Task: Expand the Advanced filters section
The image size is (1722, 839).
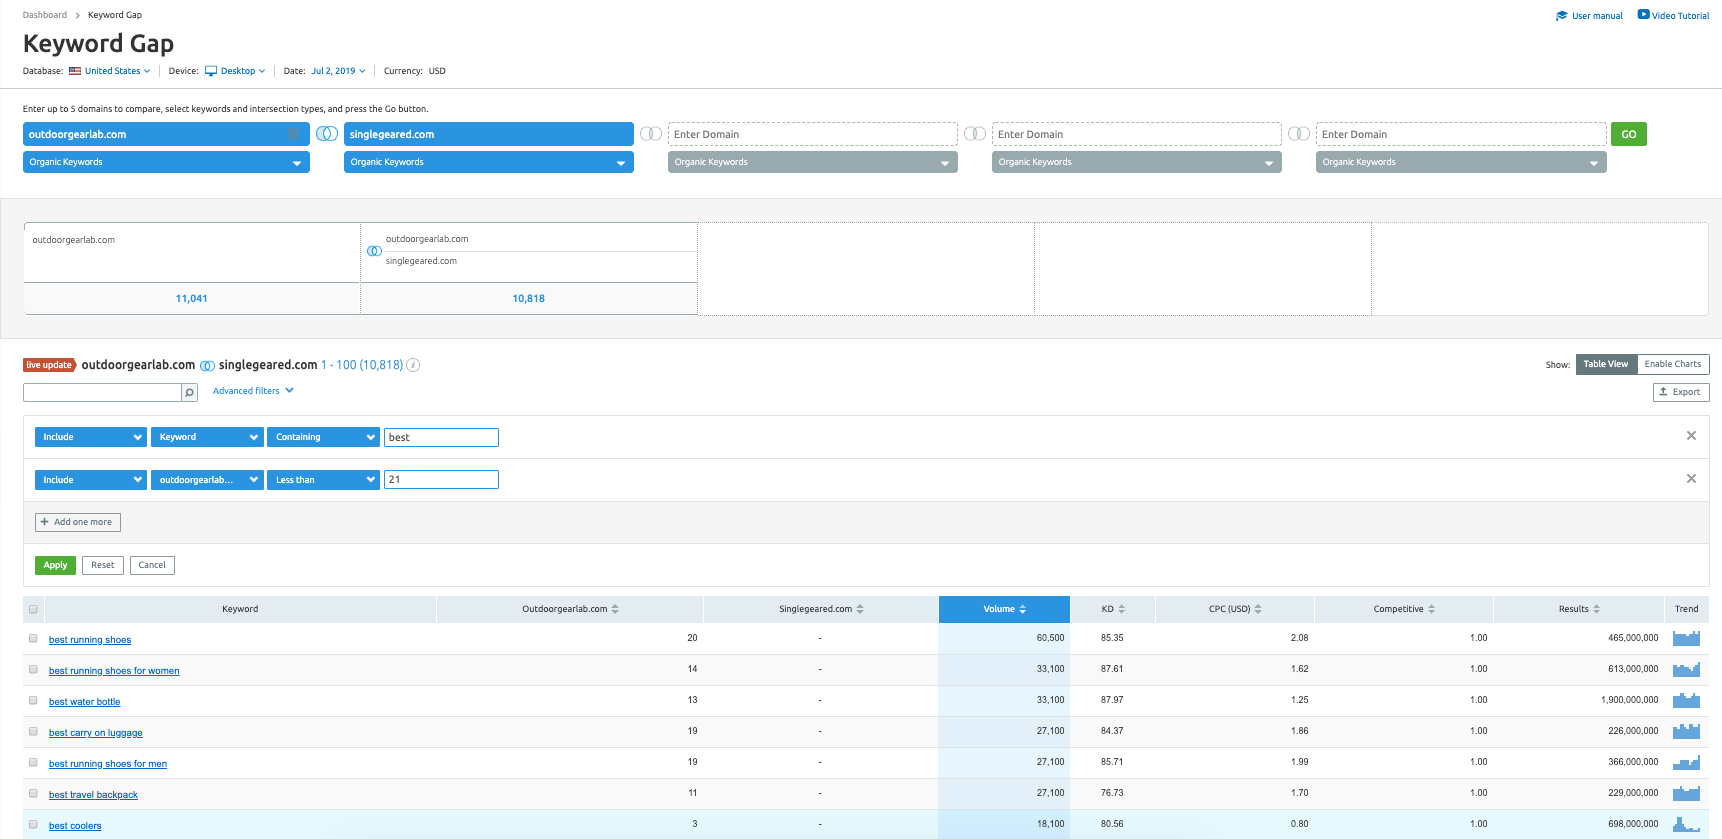Action: (253, 391)
